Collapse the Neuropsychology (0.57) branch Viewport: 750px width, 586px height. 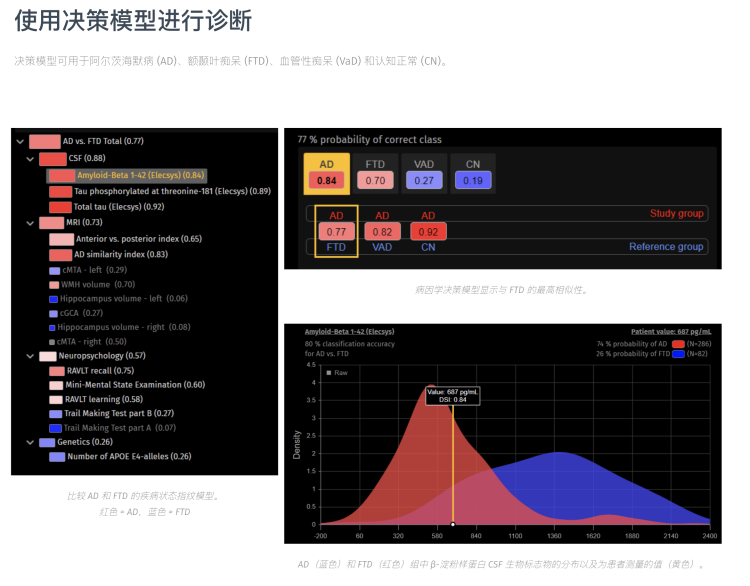point(30,356)
